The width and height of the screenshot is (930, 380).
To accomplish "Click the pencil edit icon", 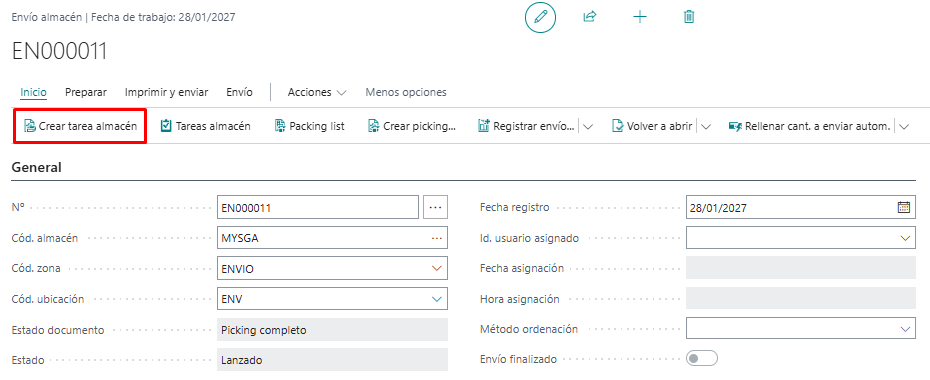I will click(x=540, y=17).
